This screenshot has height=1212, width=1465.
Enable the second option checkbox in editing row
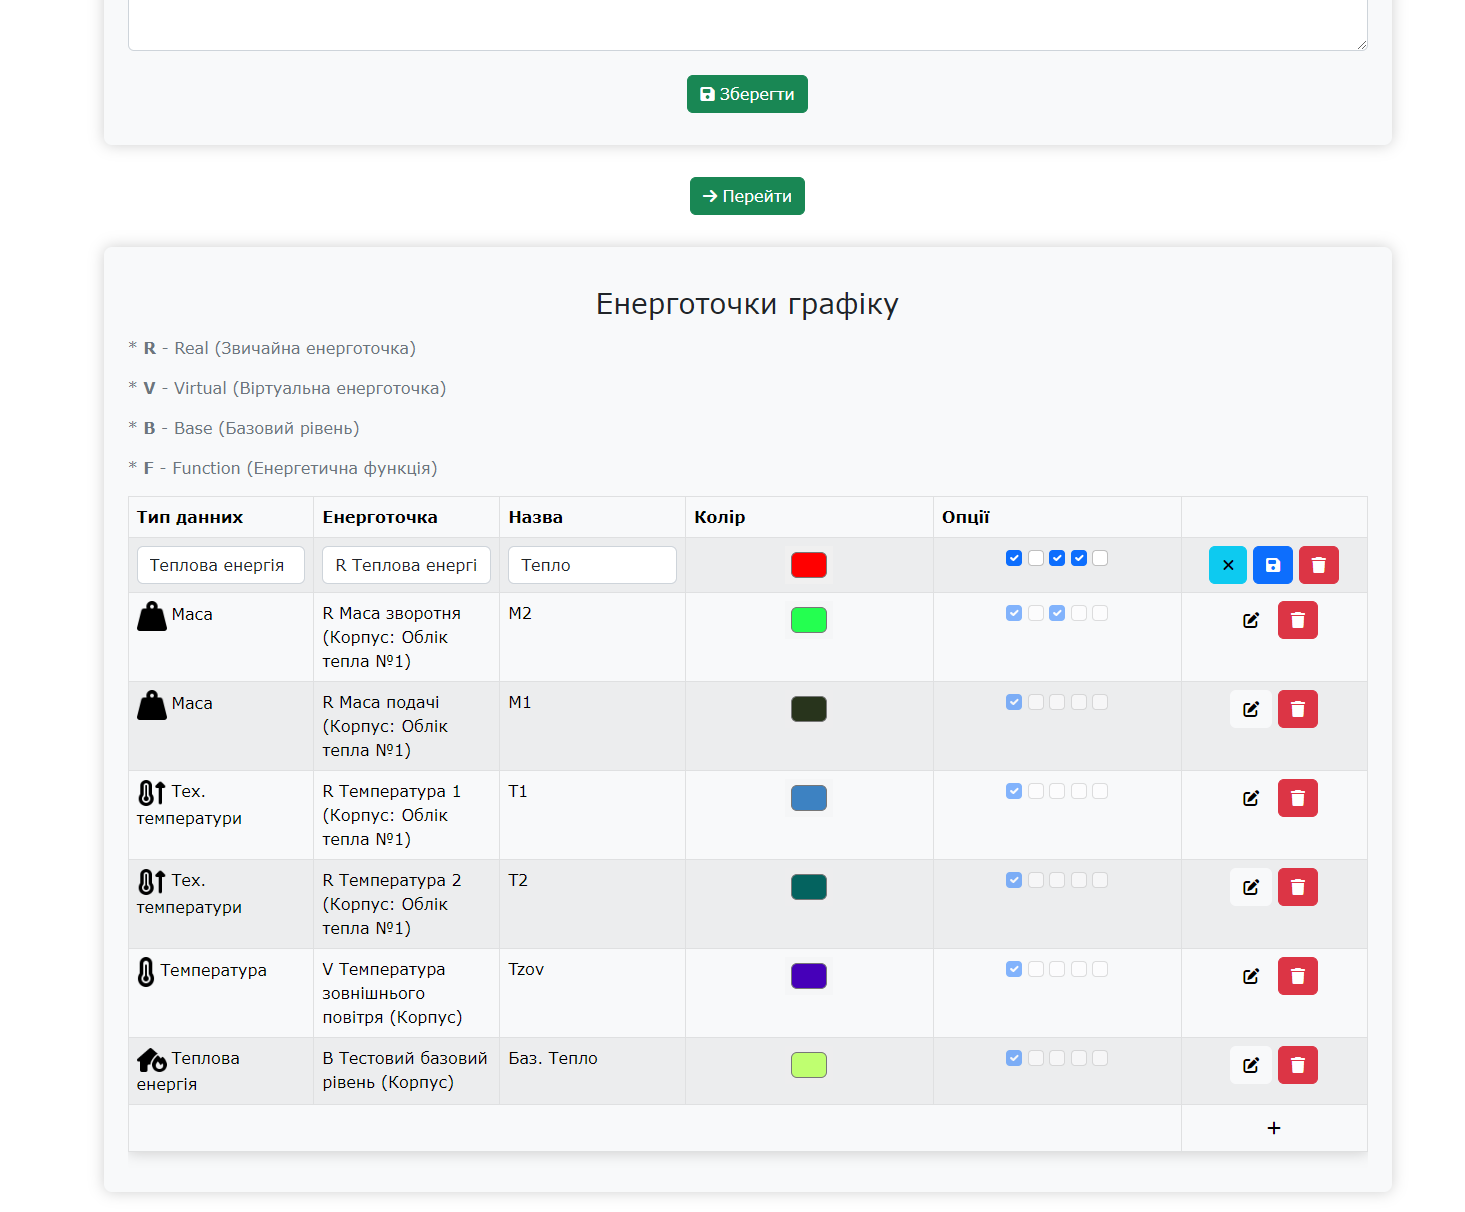pyautogui.click(x=1036, y=558)
